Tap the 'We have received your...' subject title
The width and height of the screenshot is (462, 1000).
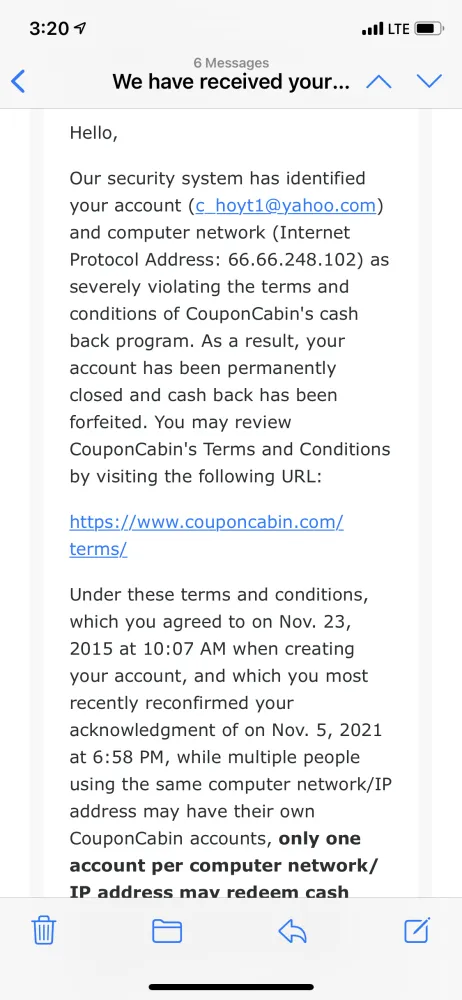point(231,82)
